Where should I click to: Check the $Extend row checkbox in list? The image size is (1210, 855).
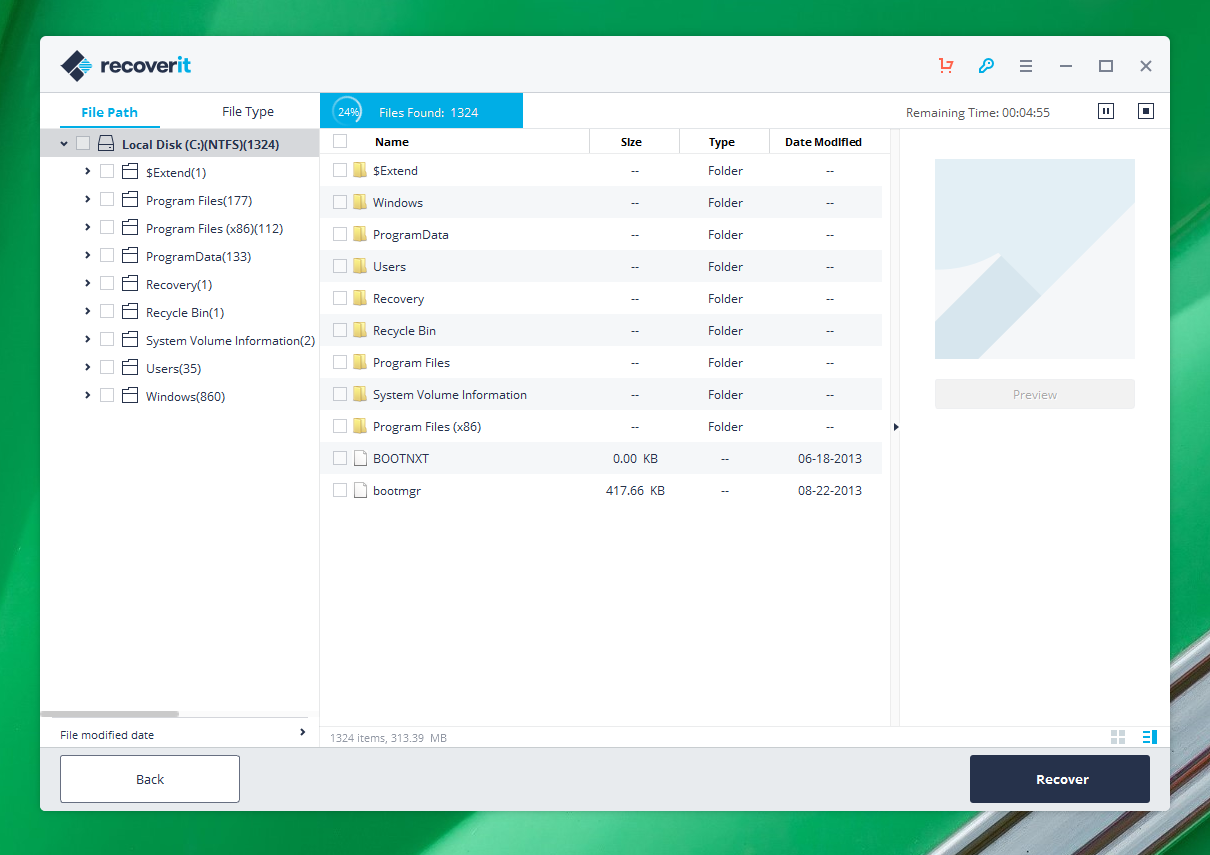pos(340,170)
